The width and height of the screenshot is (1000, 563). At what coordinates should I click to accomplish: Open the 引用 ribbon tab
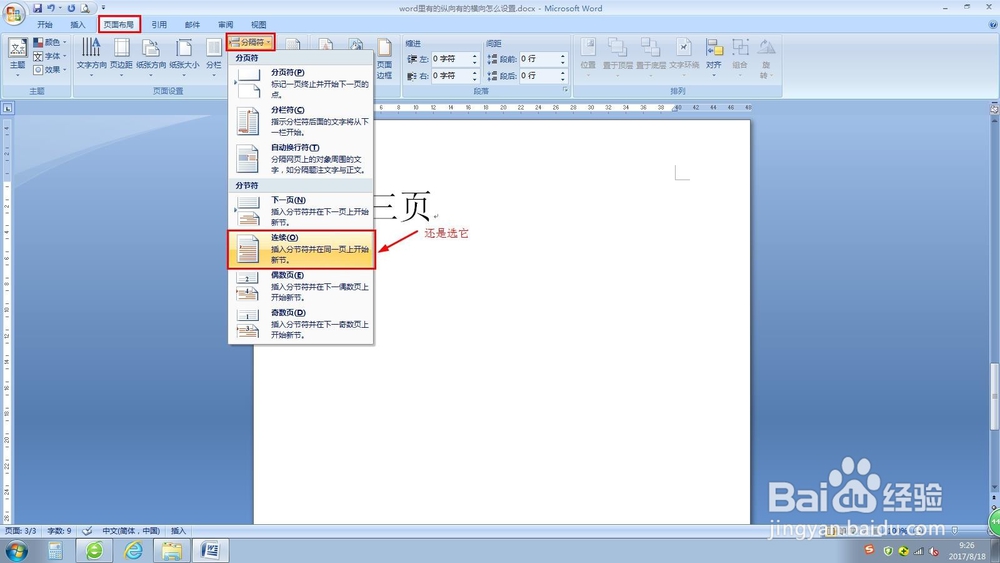(159, 25)
